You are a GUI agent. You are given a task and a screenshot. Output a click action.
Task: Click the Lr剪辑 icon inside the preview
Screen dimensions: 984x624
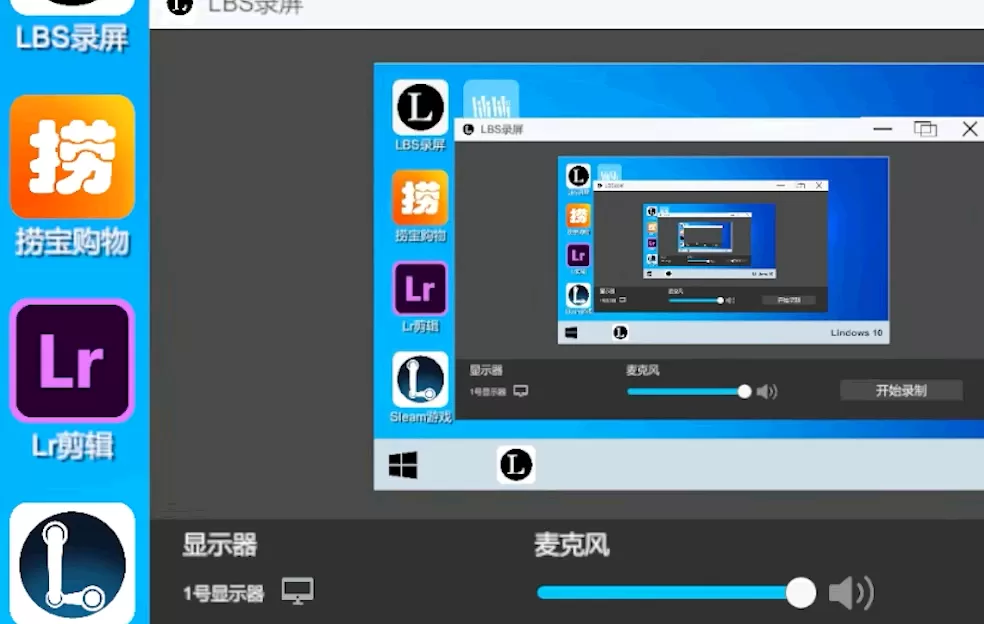(420, 289)
